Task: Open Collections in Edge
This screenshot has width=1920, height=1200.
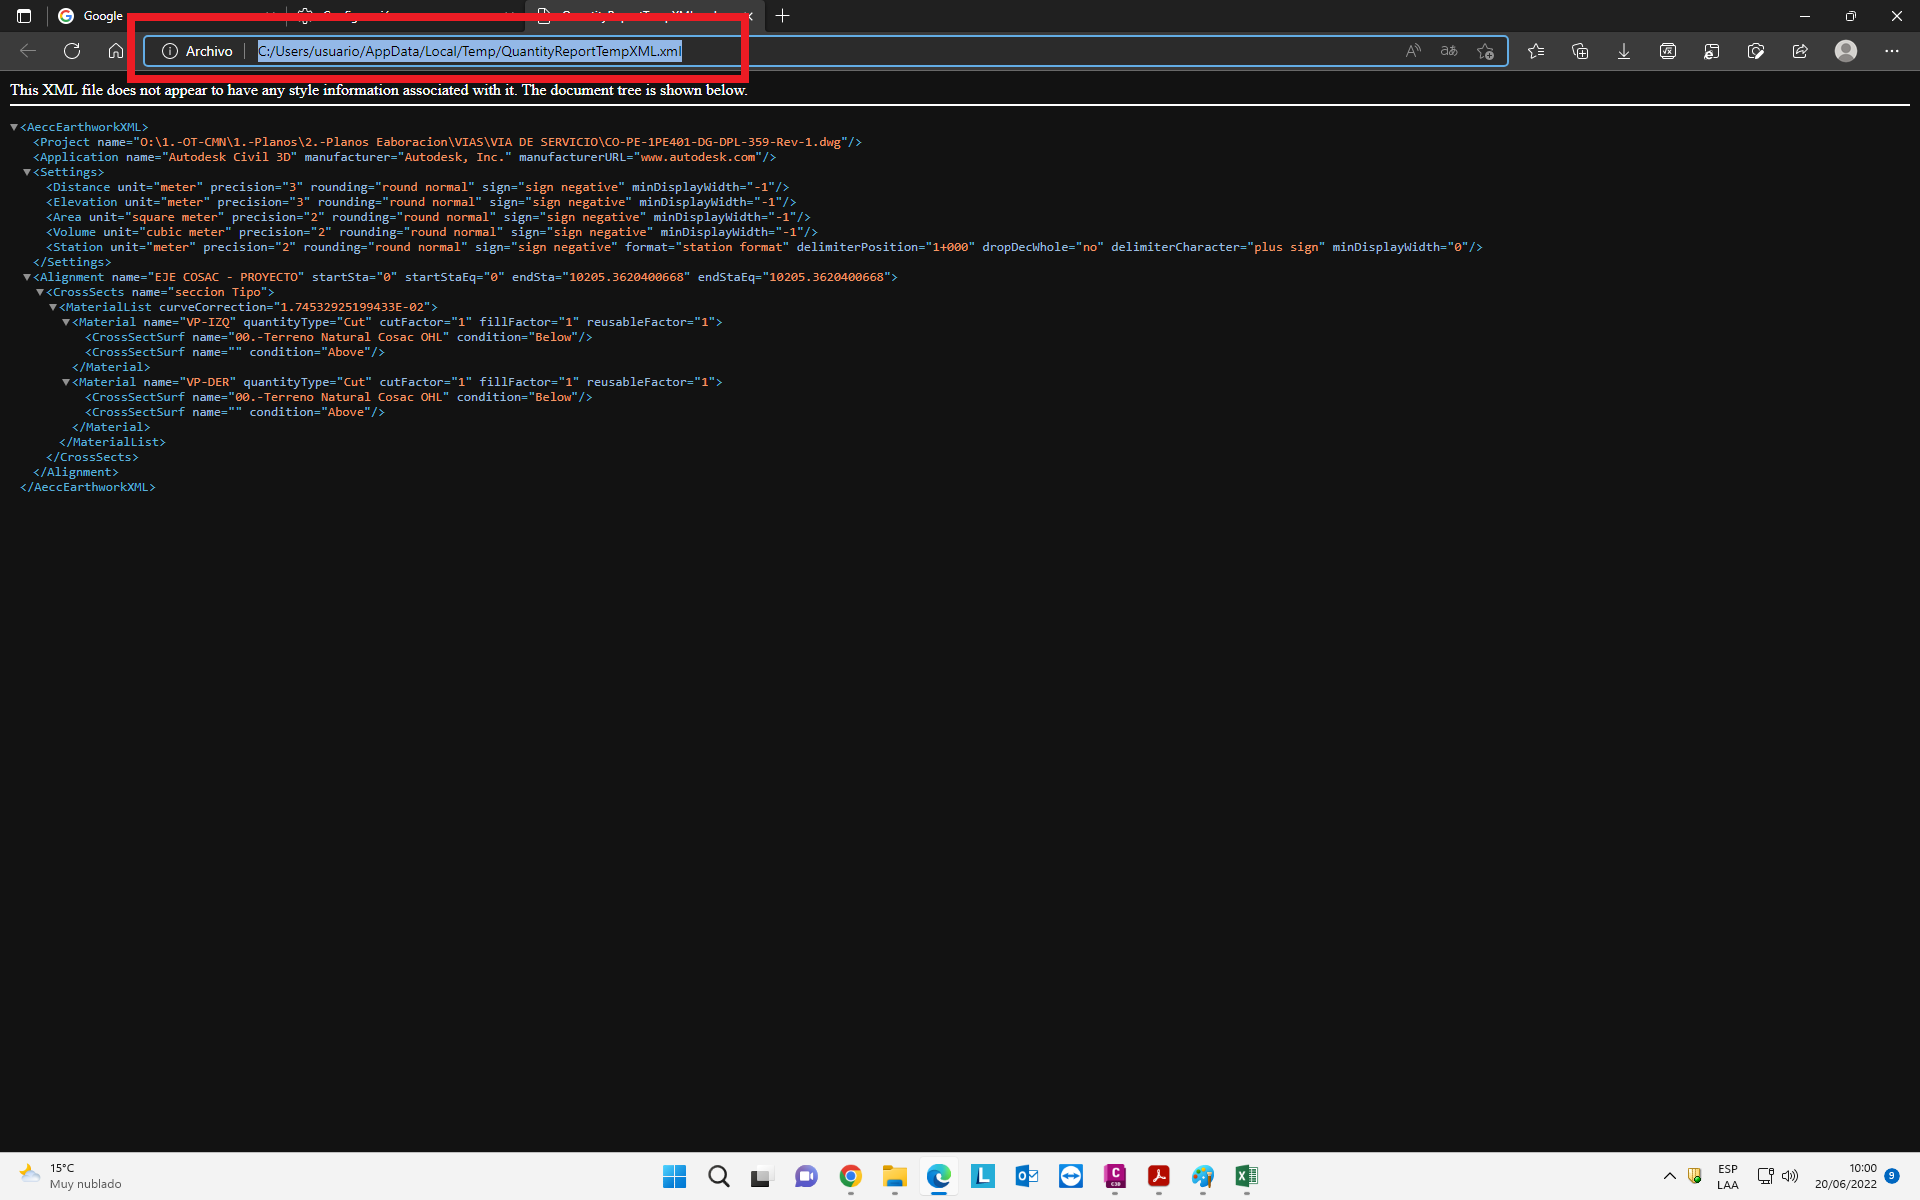Action: [x=1580, y=51]
